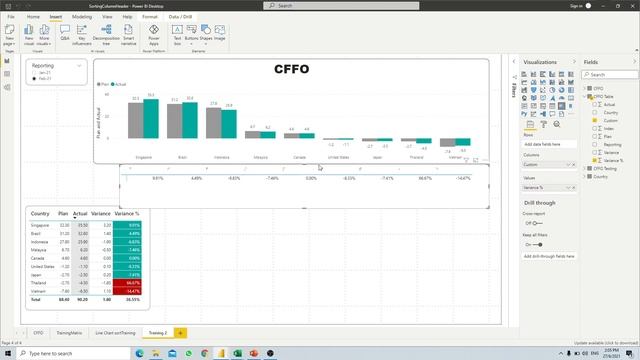Click the Power Apps ribbon icon

pos(154,35)
